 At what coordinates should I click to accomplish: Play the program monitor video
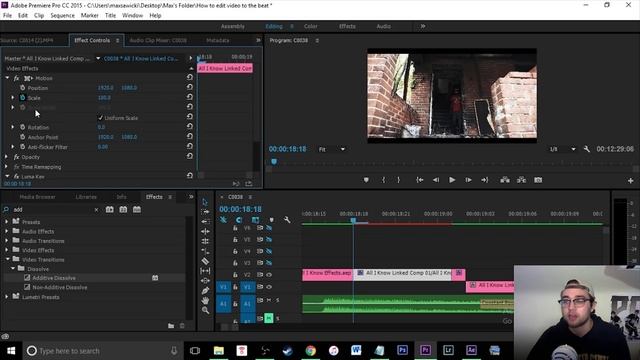coord(452,180)
